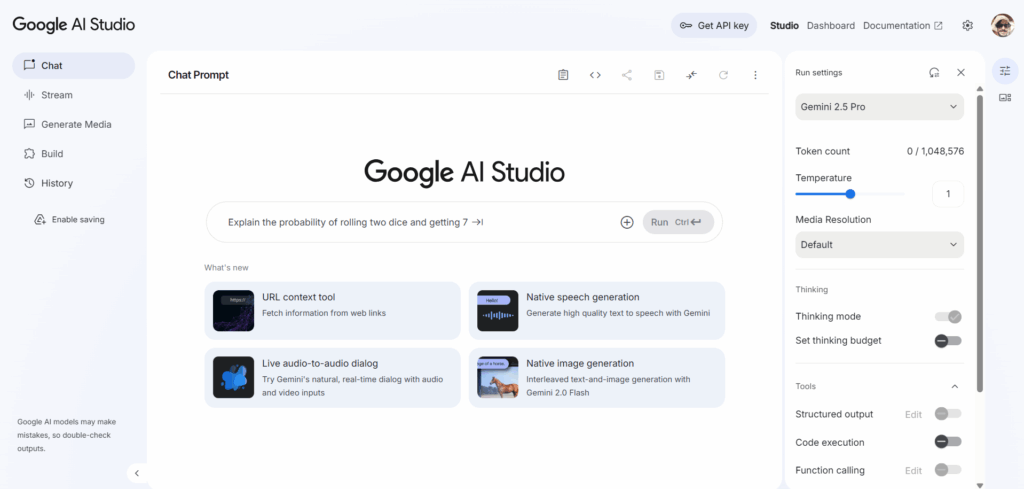
Task: Click the Run button
Action: pyautogui.click(x=679, y=222)
